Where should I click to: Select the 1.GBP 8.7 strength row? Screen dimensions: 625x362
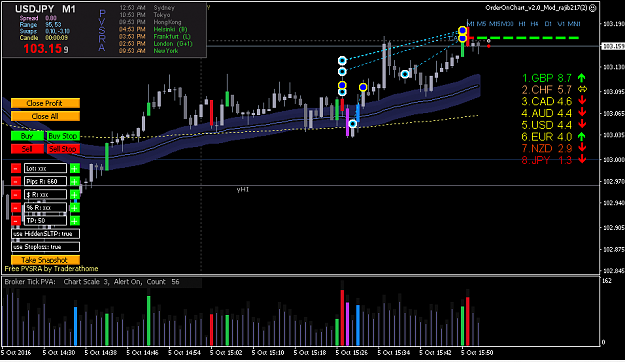(554, 78)
